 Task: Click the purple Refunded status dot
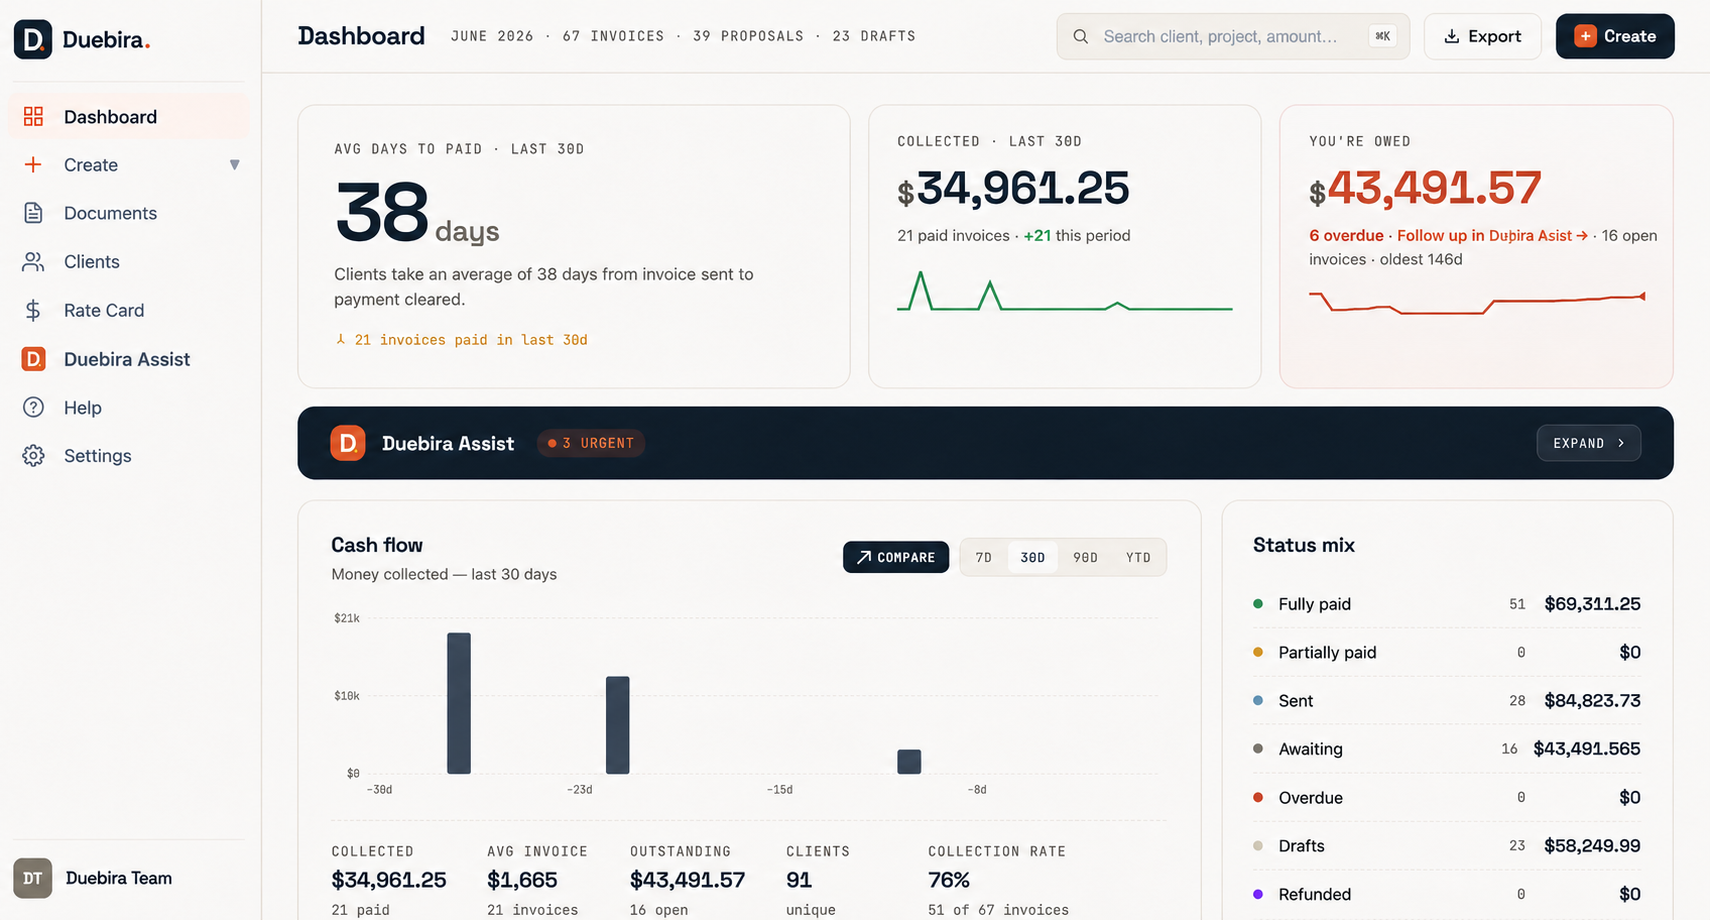point(1258,894)
